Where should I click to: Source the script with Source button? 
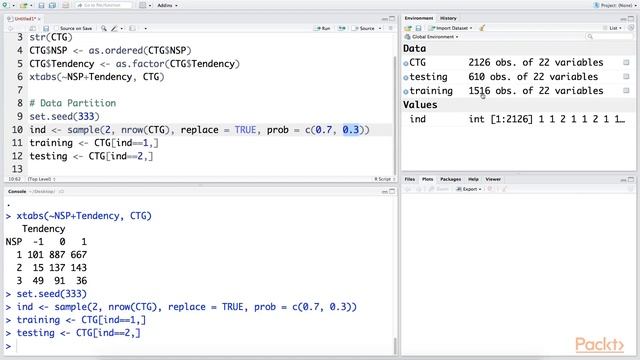pos(363,28)
